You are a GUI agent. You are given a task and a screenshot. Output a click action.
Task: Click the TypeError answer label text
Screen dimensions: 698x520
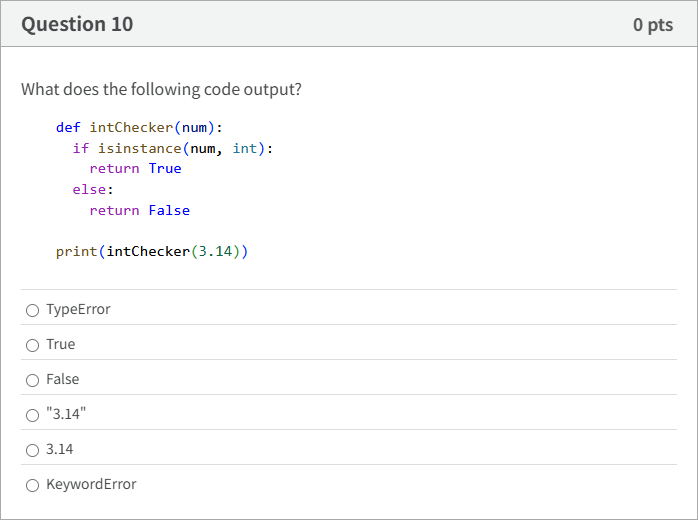pos(78,309)
